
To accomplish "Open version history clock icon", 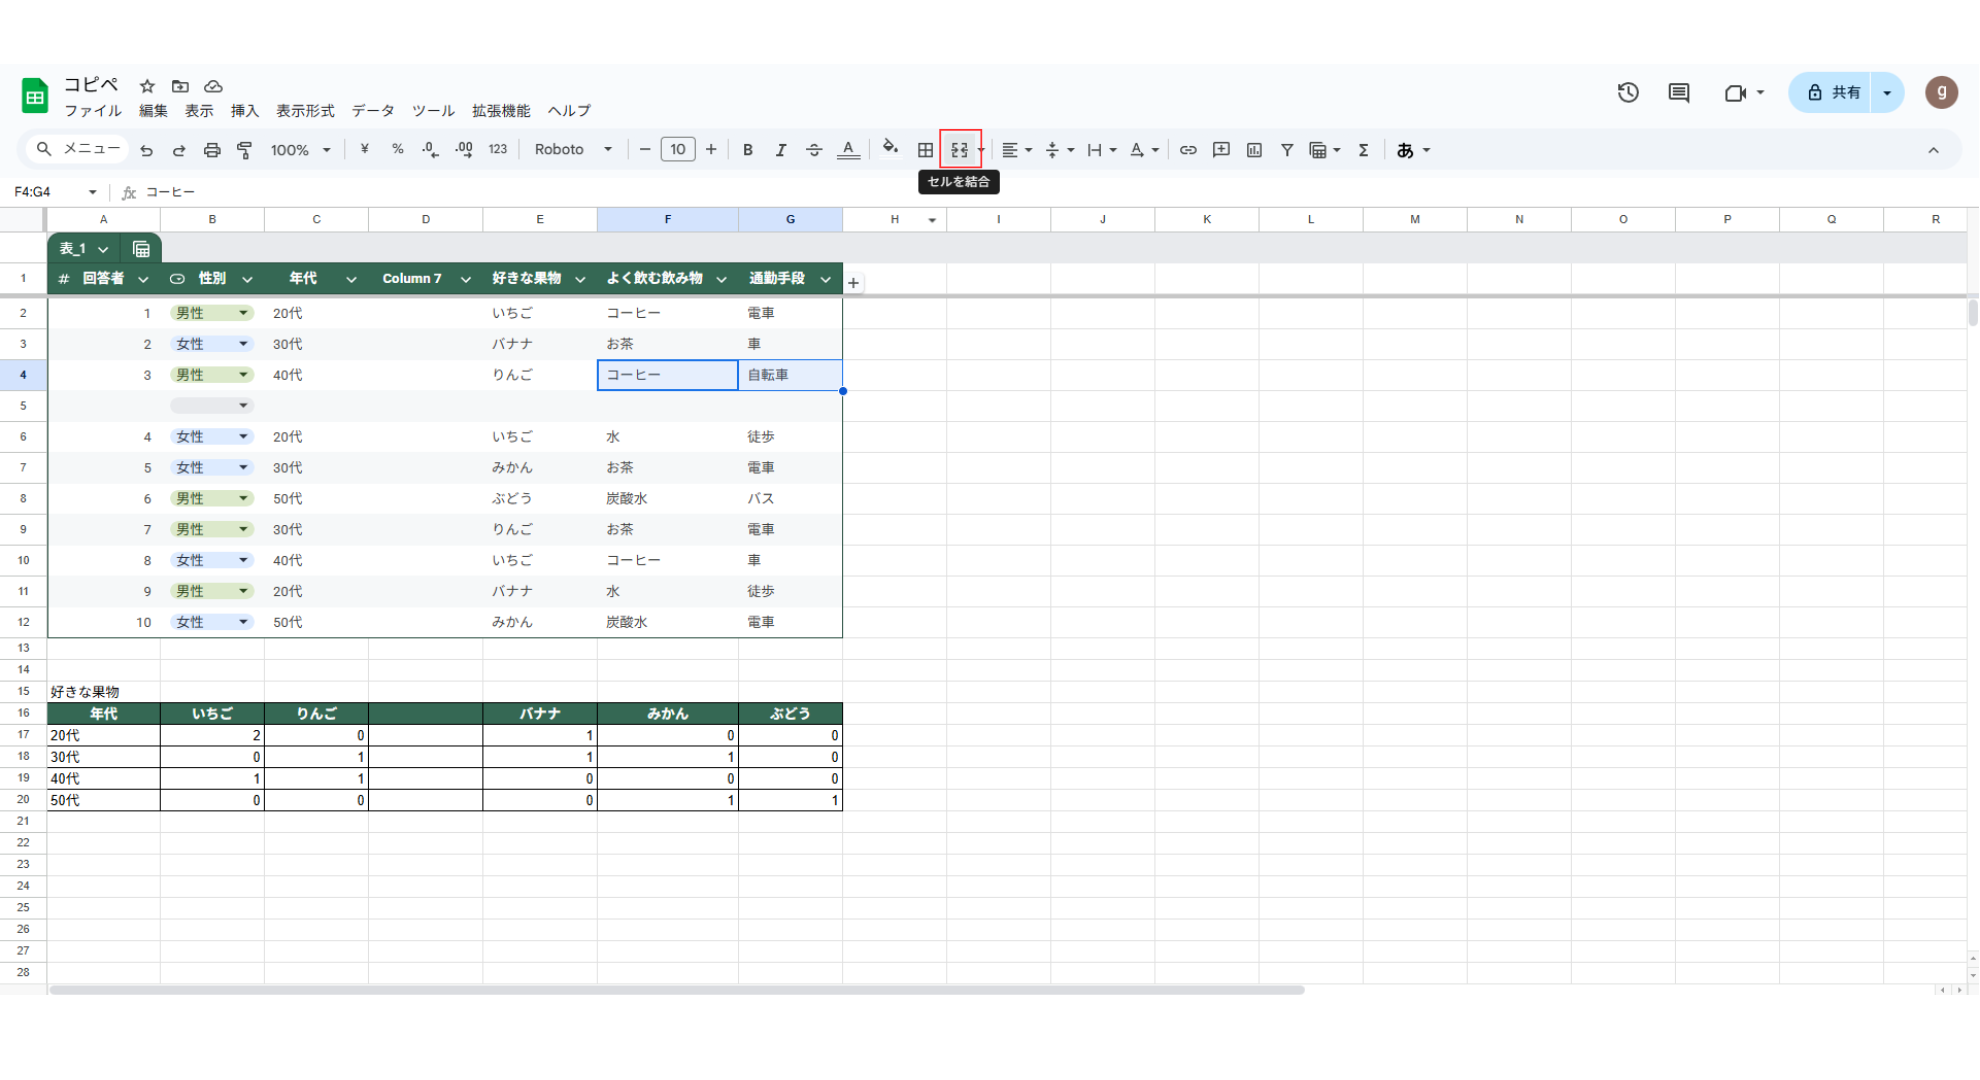I will 1628,93.
